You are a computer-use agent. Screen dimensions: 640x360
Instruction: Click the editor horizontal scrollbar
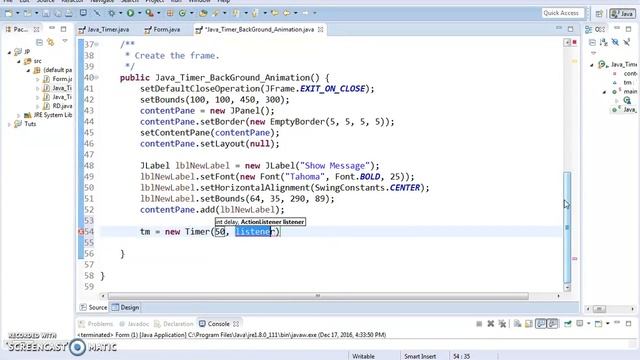318,296
